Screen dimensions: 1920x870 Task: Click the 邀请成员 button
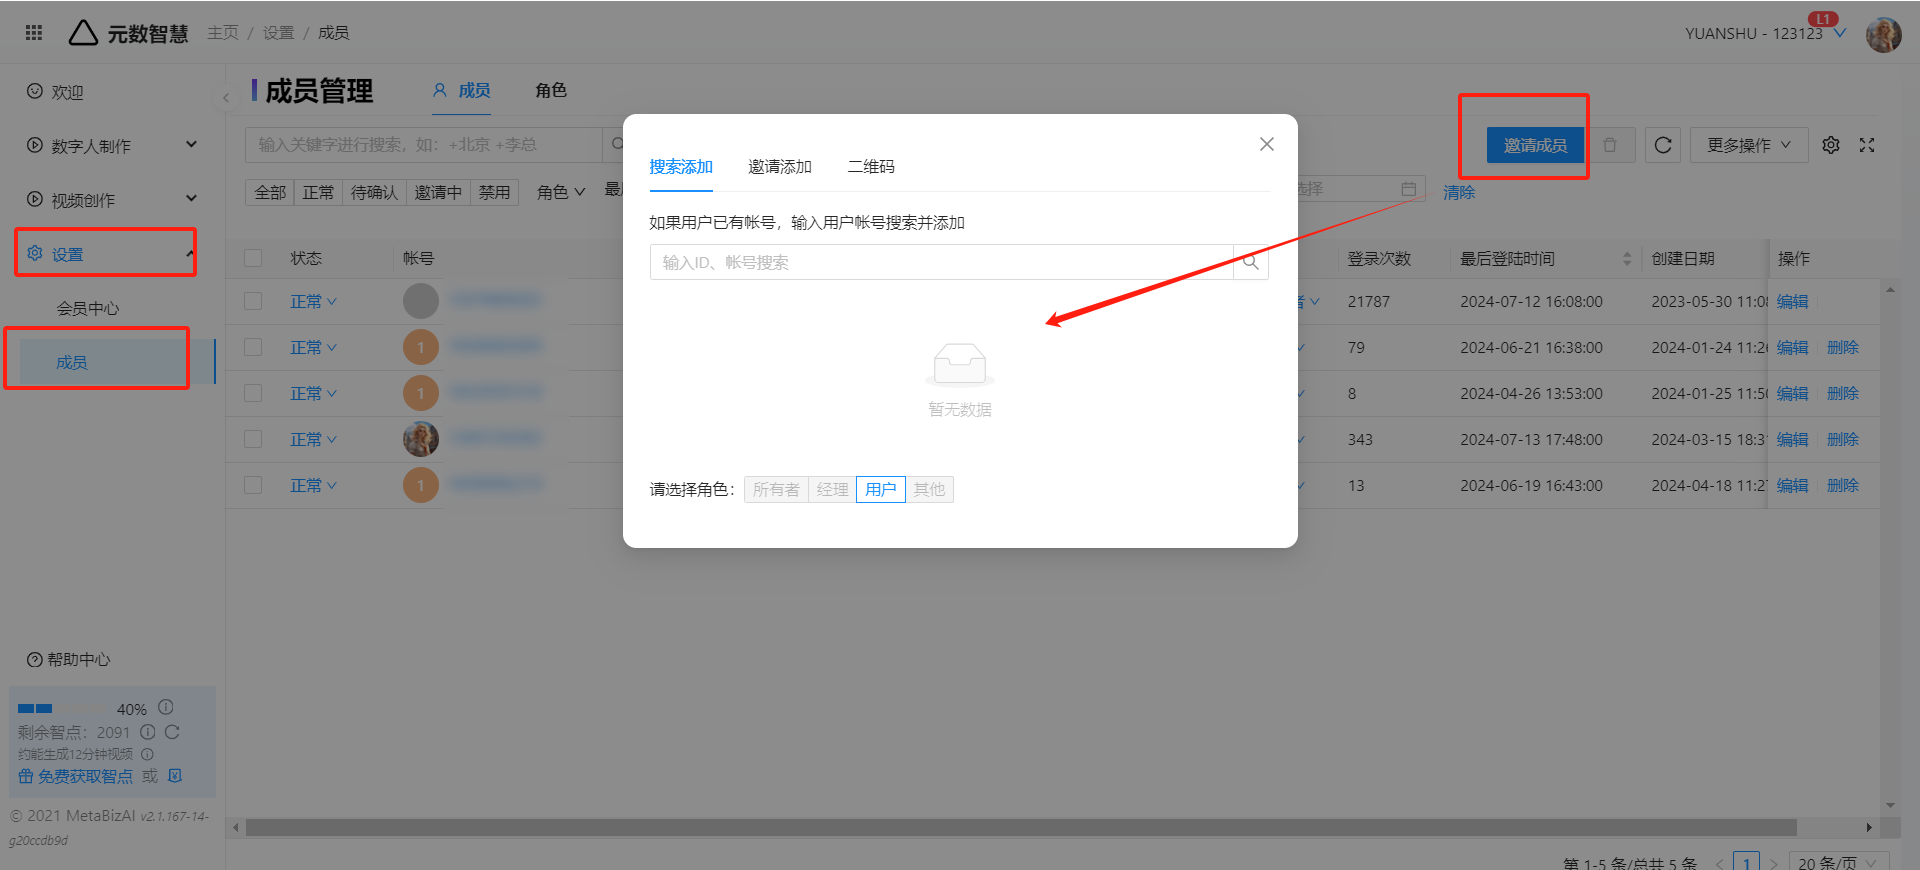point(1535,145)
